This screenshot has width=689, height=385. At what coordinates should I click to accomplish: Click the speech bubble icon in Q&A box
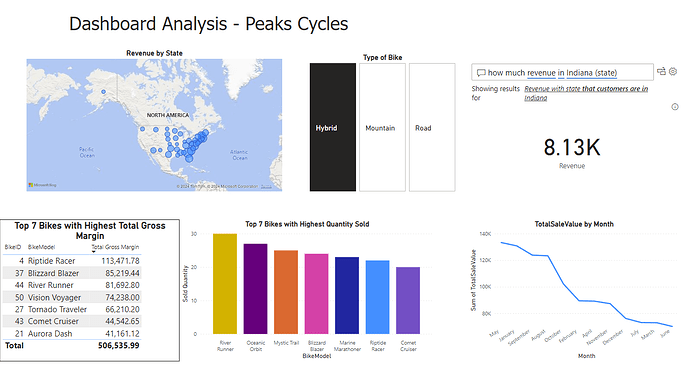click(481, 73)
